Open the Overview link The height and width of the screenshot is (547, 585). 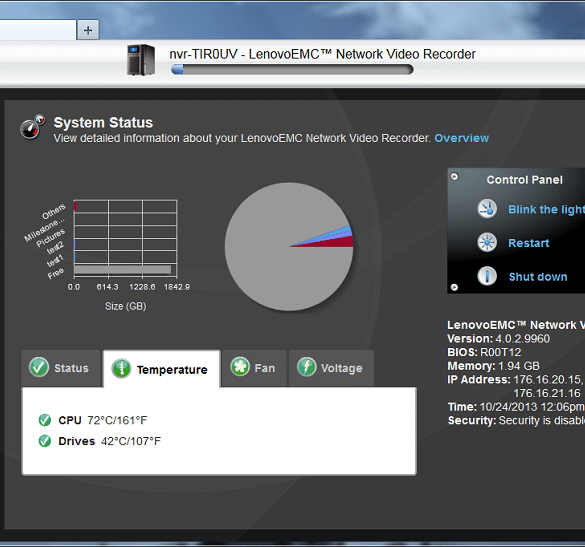tap(462, 138)
